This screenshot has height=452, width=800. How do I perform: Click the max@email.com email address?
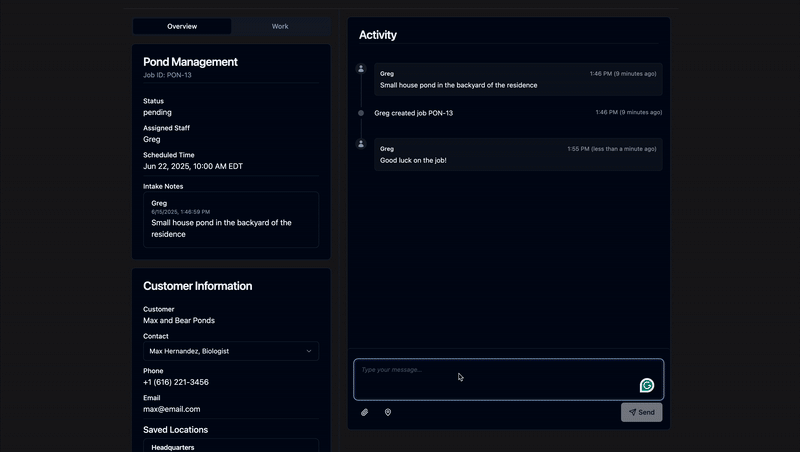[171, 409]
